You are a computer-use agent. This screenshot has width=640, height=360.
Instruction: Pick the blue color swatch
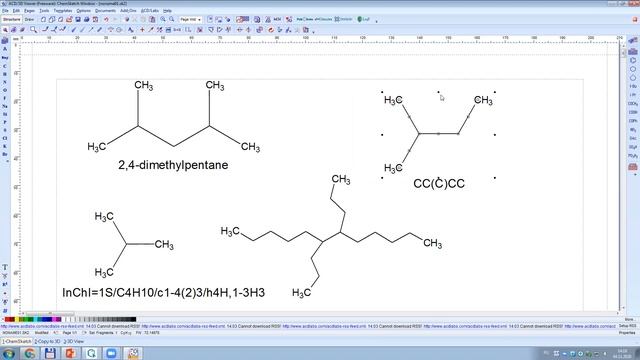tap(44, 319)
